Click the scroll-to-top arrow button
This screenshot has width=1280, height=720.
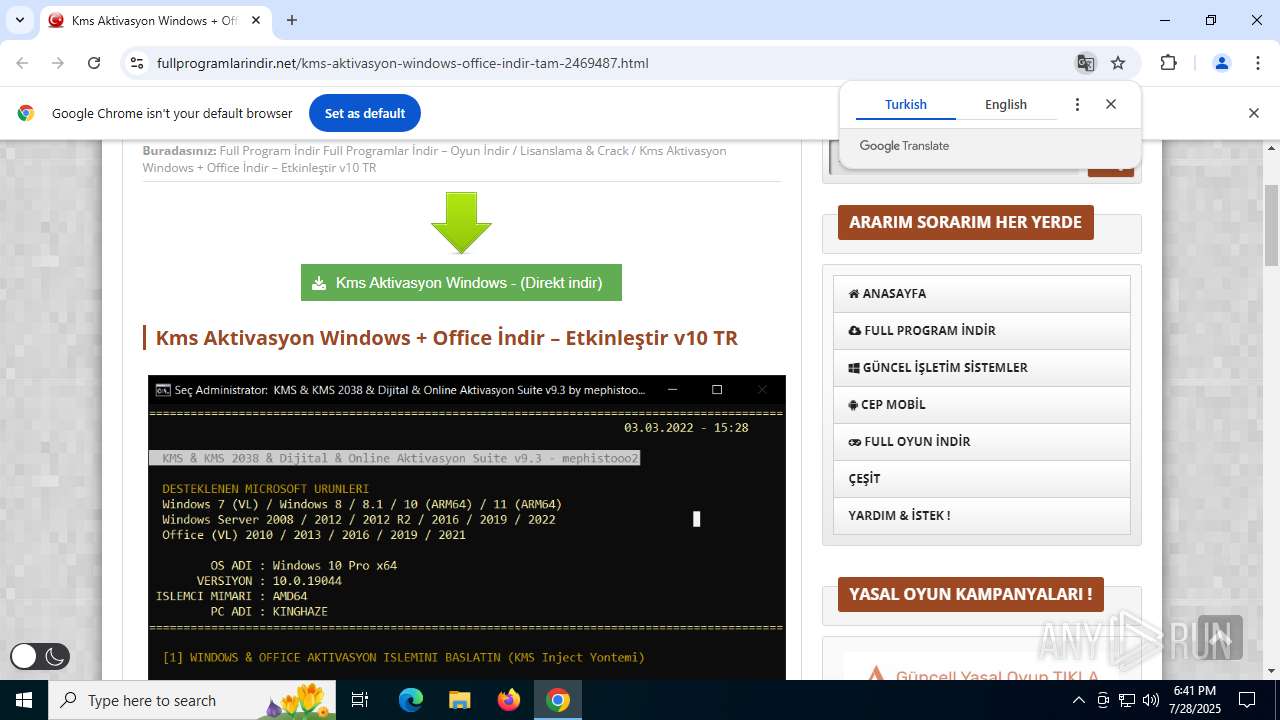(1219, 637)
